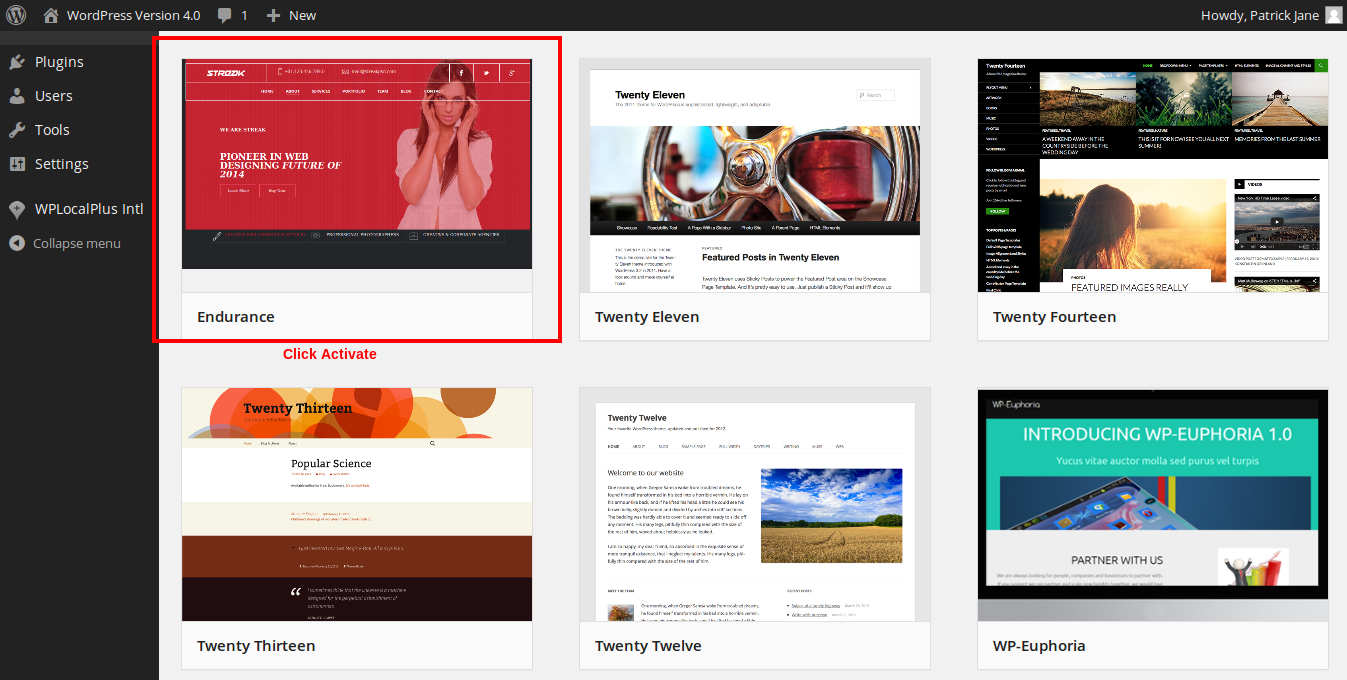Screen dimensions: 1347x680
Task: Choose the WP-Euphoria theme card
Action: 1152,530
